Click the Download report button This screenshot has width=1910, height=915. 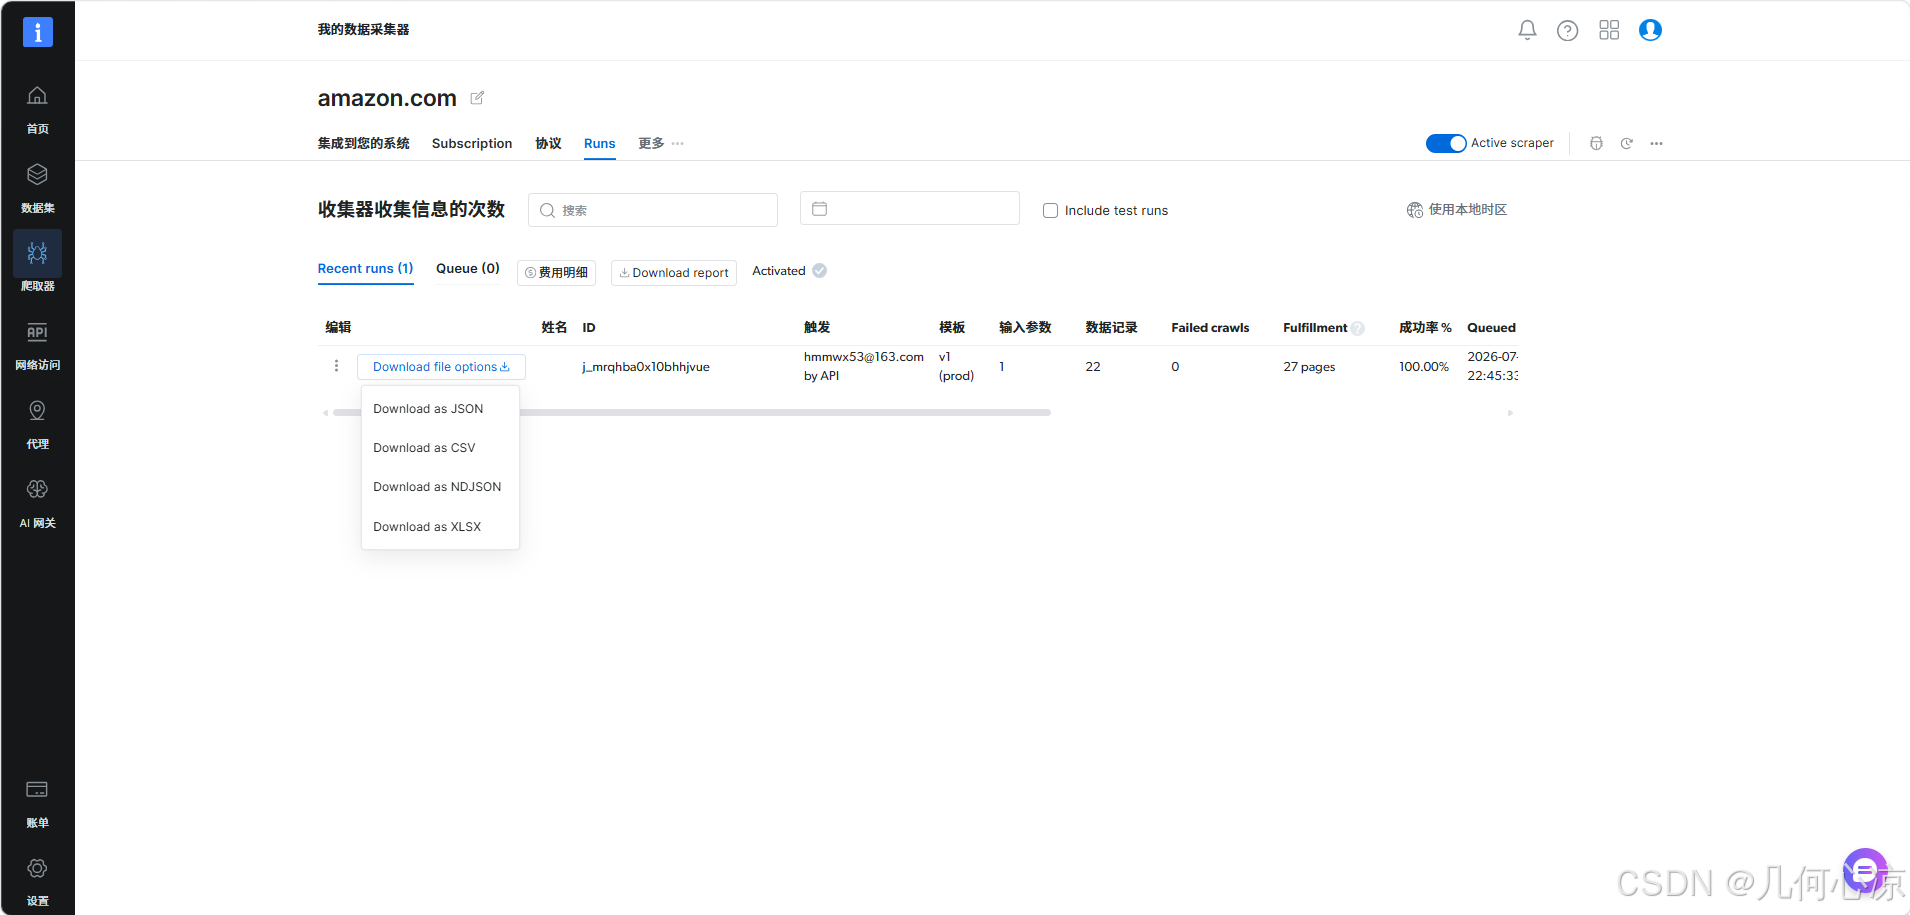tap(674, 273)
